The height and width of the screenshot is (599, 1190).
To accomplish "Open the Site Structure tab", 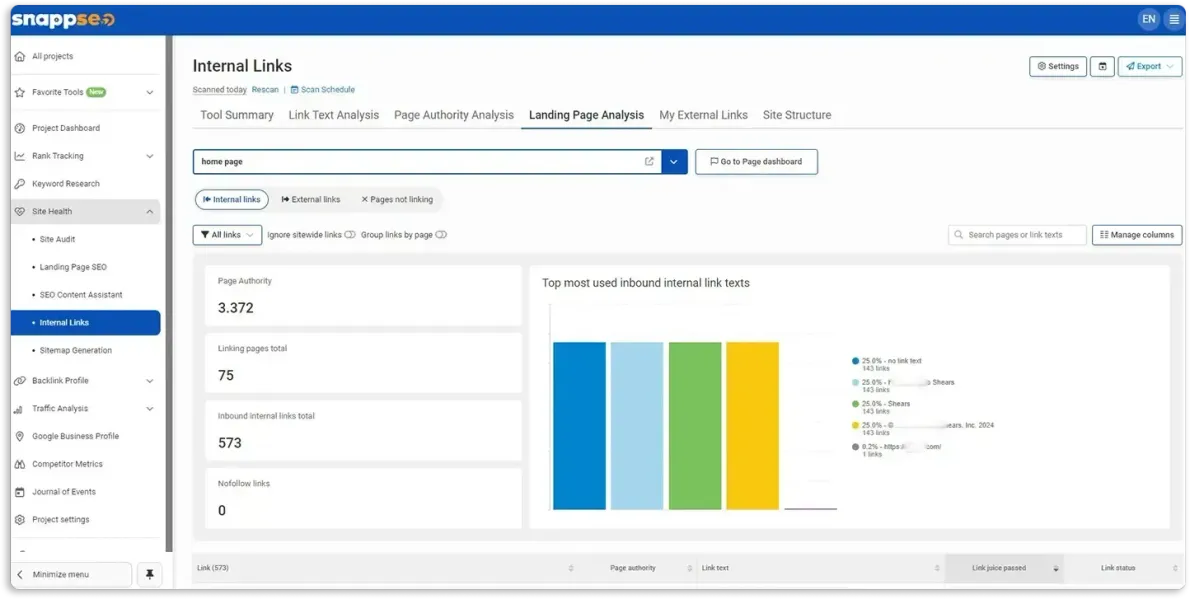I will (x=797, y=115).
